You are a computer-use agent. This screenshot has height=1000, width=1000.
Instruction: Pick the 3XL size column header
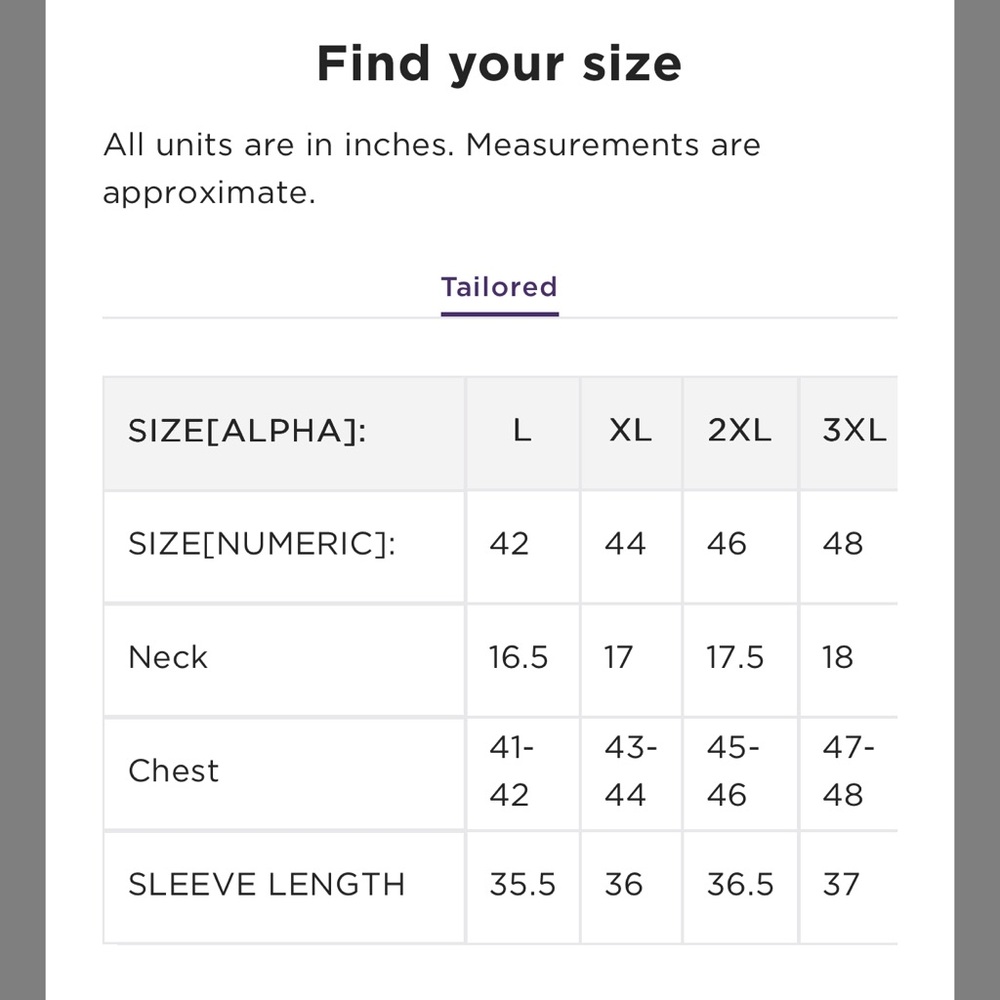pyautogui.click(x=853, y=432)
